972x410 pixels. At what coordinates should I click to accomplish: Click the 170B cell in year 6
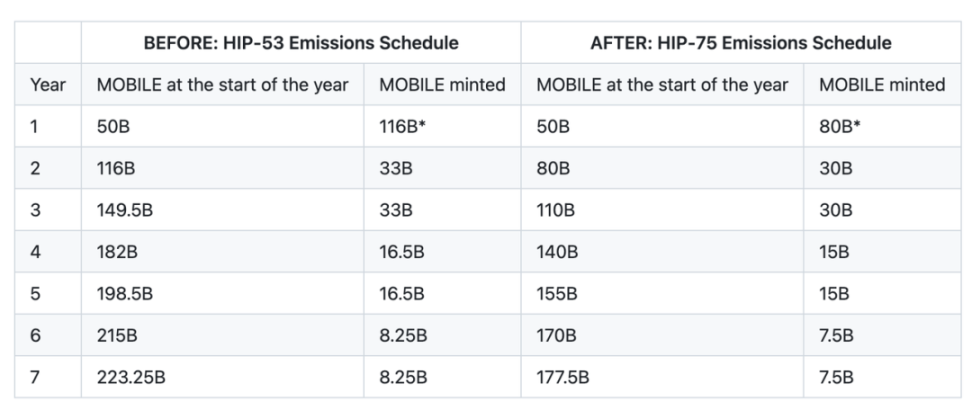[662, 335]
